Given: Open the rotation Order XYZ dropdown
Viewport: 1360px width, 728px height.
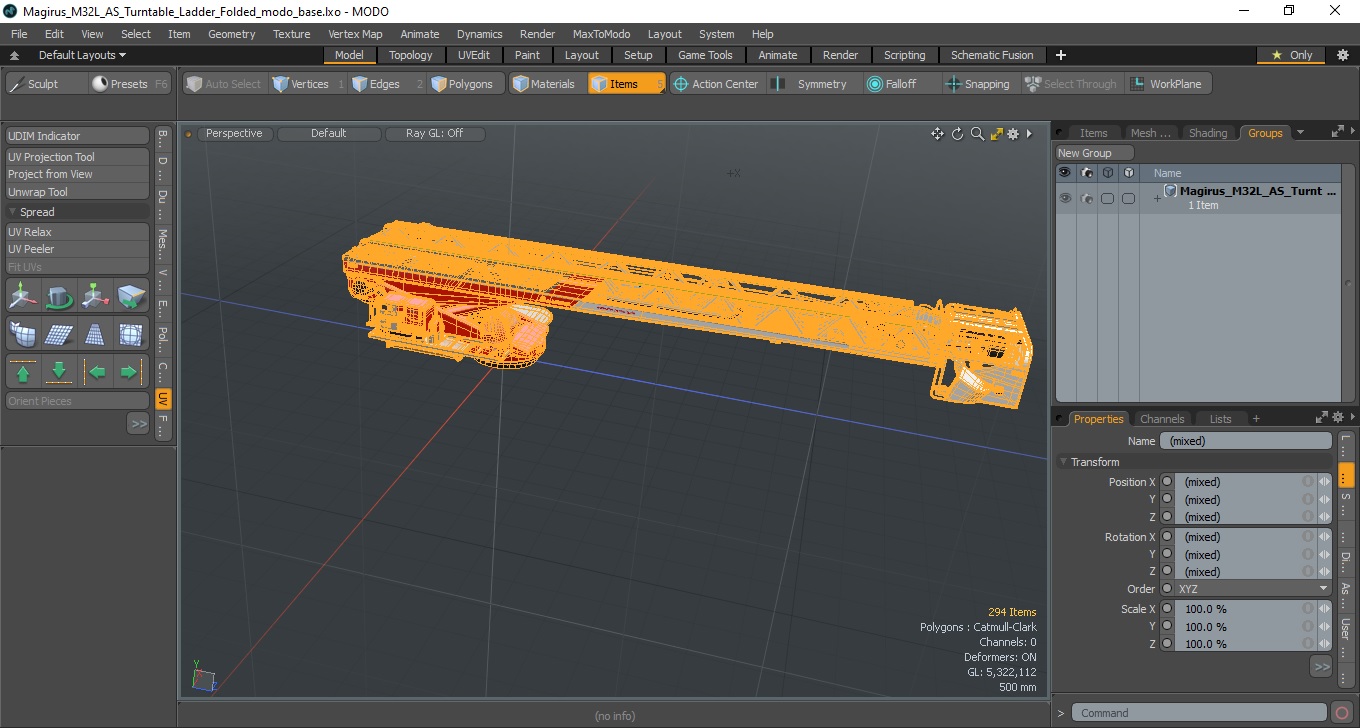Looking at the screenshot, I should pos(1254,589).
